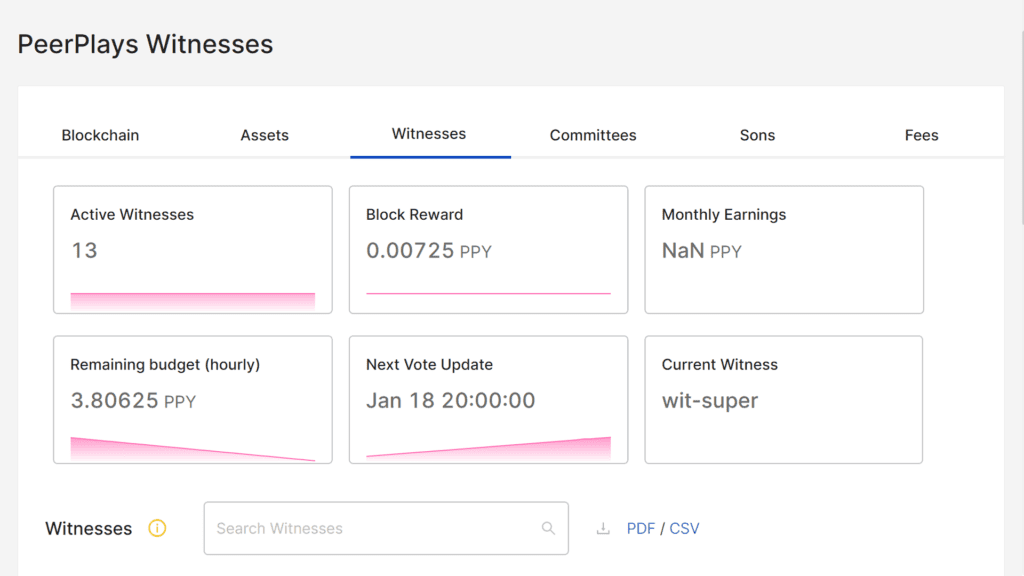Click the PeerPlays Witnesses page heading
Viewport: 1024px width, 576px height.
click(145, 44)
